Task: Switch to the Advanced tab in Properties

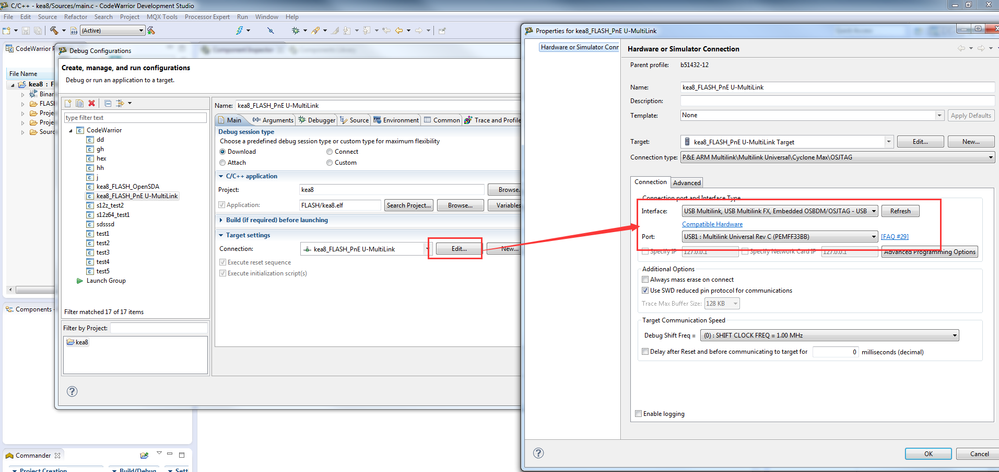Action: (x=687, y=183)
